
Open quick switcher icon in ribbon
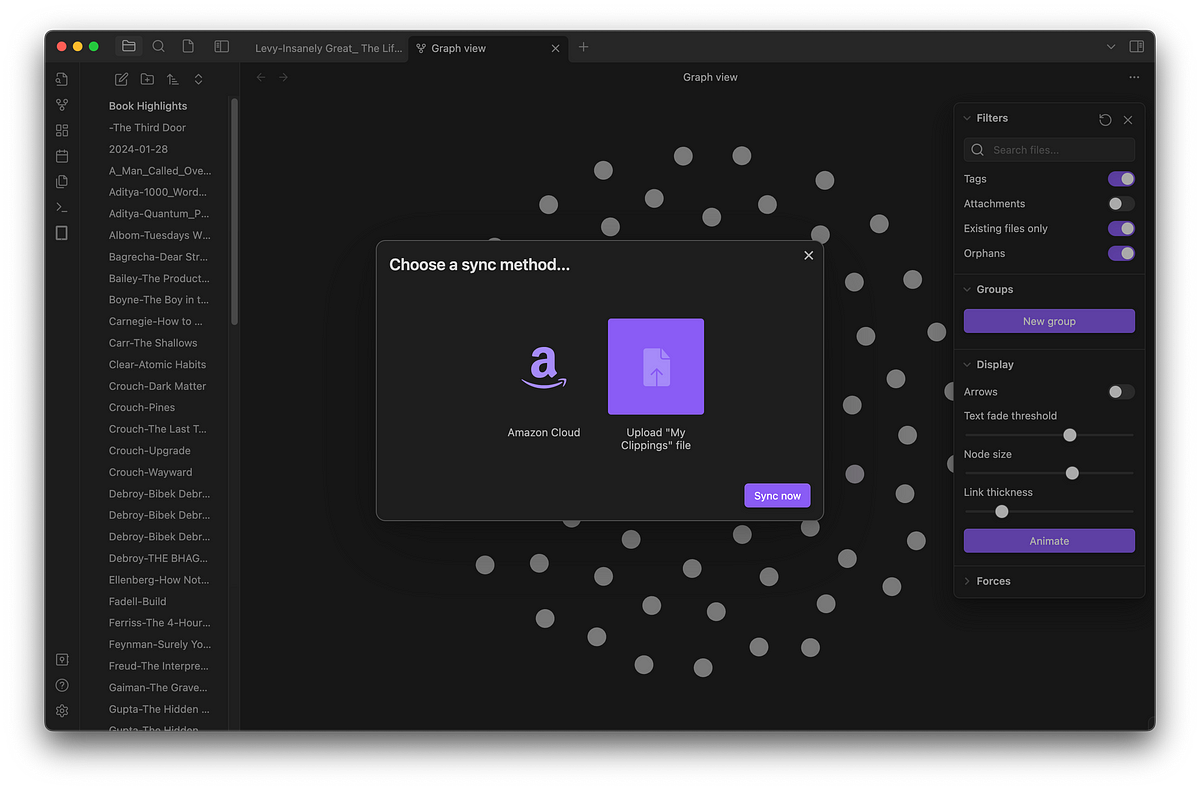click(62, 79)
